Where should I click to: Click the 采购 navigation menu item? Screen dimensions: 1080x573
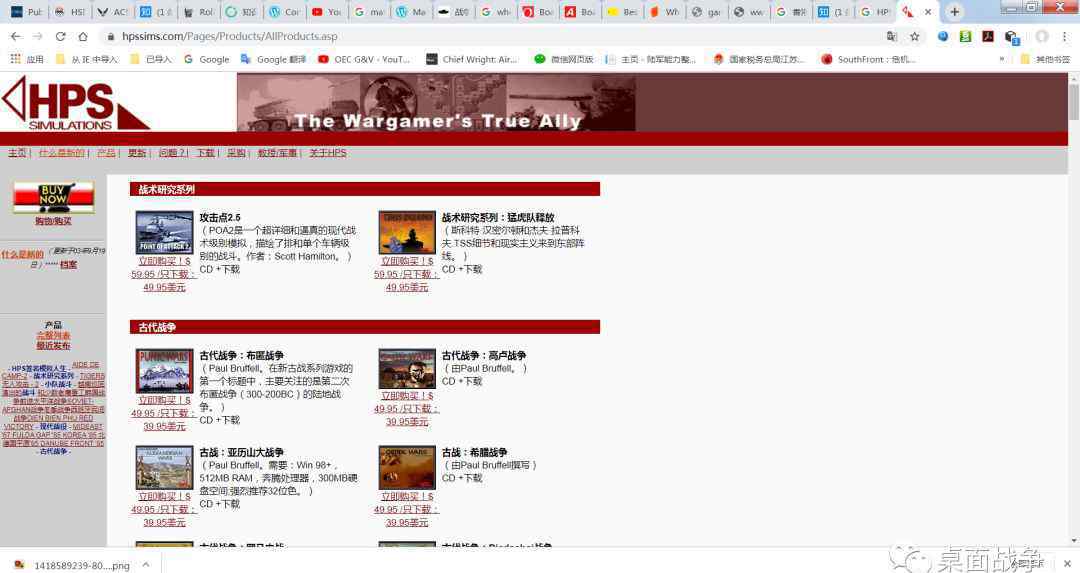point(236,153)
